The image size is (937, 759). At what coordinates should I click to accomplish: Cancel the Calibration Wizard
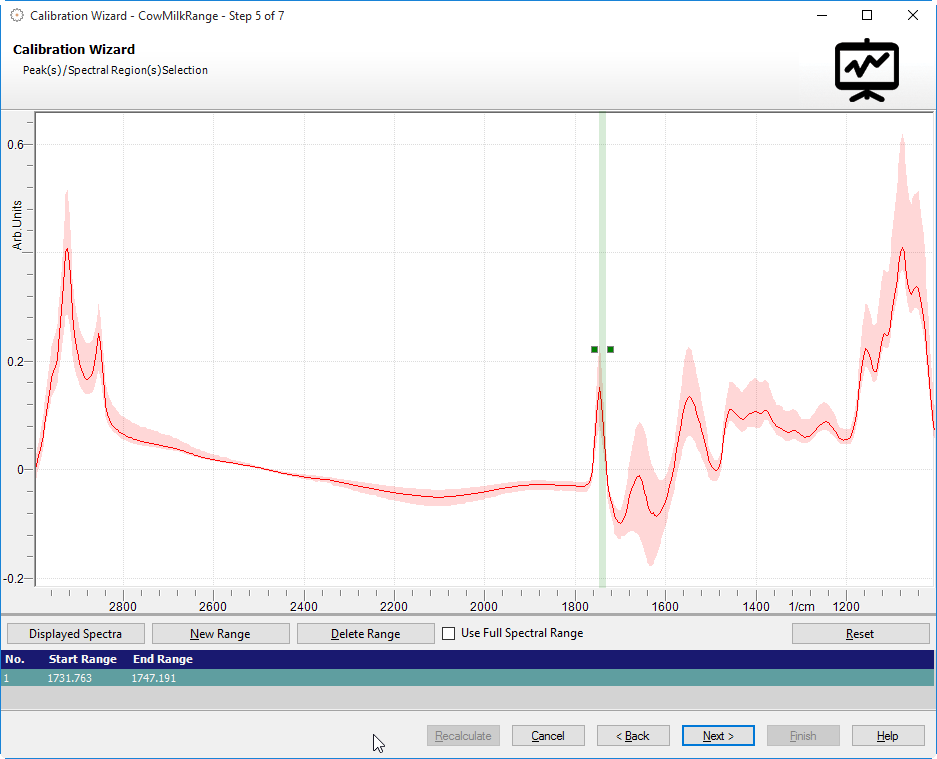coord(548,736)
